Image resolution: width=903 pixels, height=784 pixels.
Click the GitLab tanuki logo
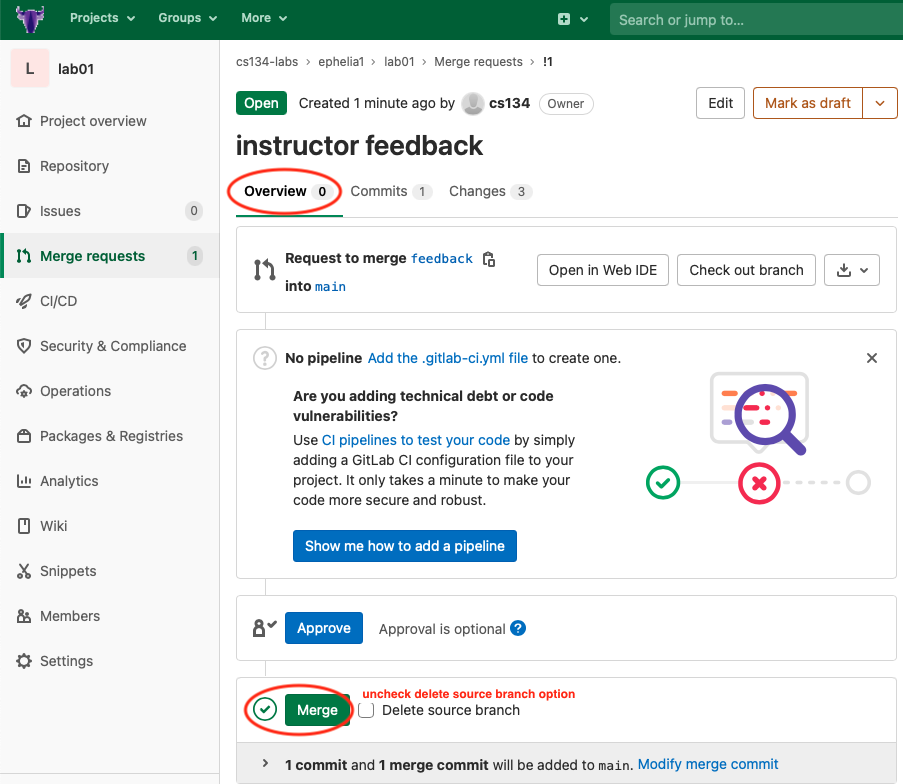pos(30,19)
